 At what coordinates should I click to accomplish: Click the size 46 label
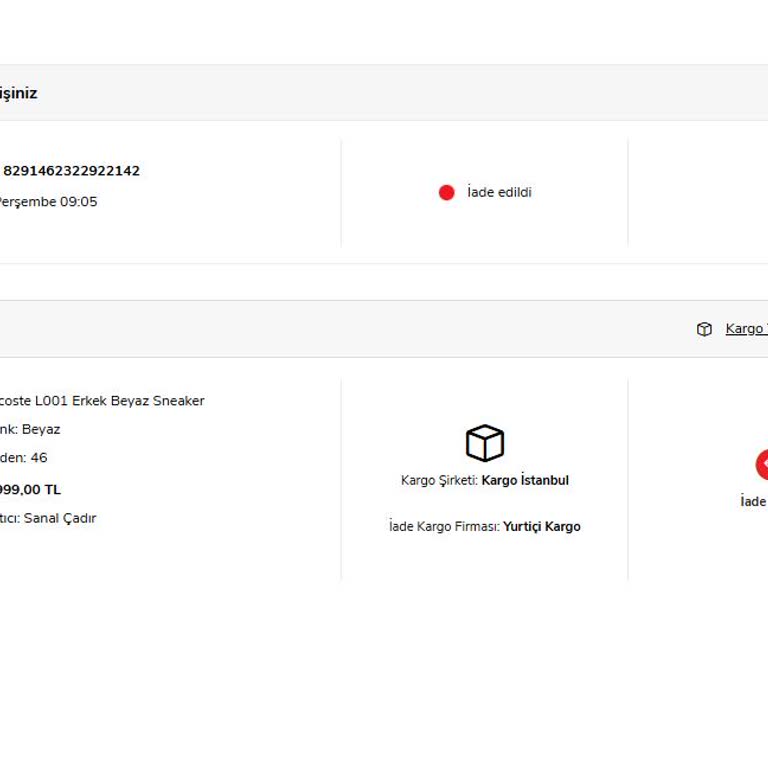(38, 458)
